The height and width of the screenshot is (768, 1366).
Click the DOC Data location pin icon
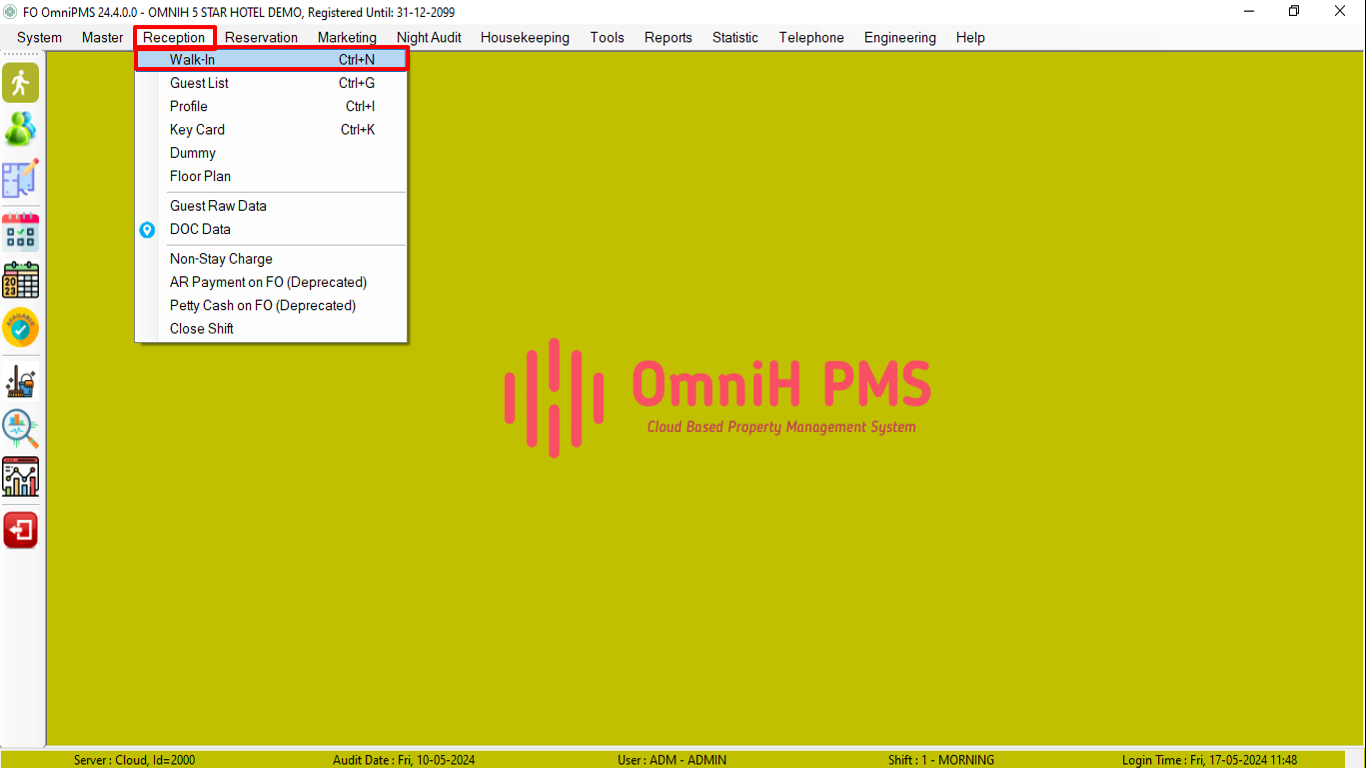(x=147, y=230)
